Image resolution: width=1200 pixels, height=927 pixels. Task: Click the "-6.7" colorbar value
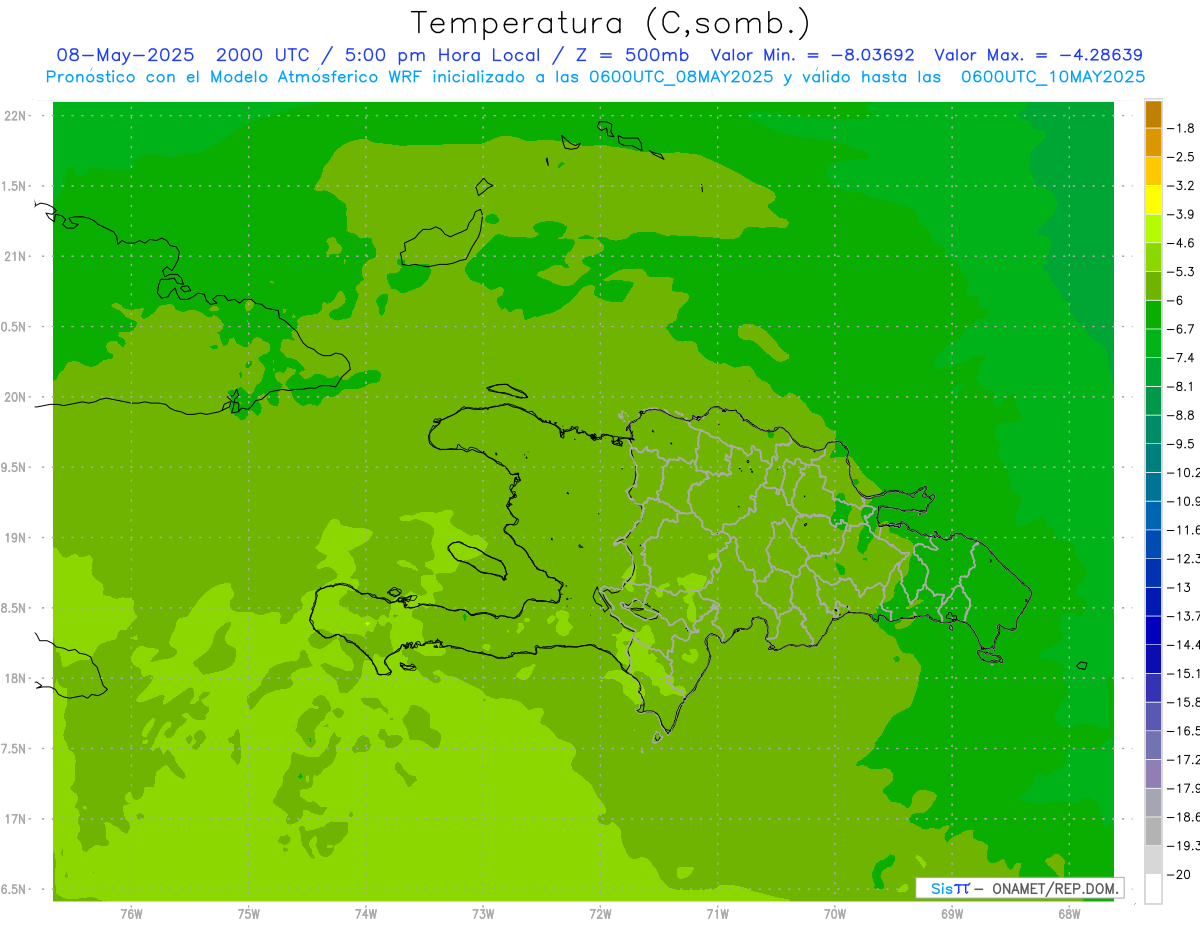tap(1183, 329)
